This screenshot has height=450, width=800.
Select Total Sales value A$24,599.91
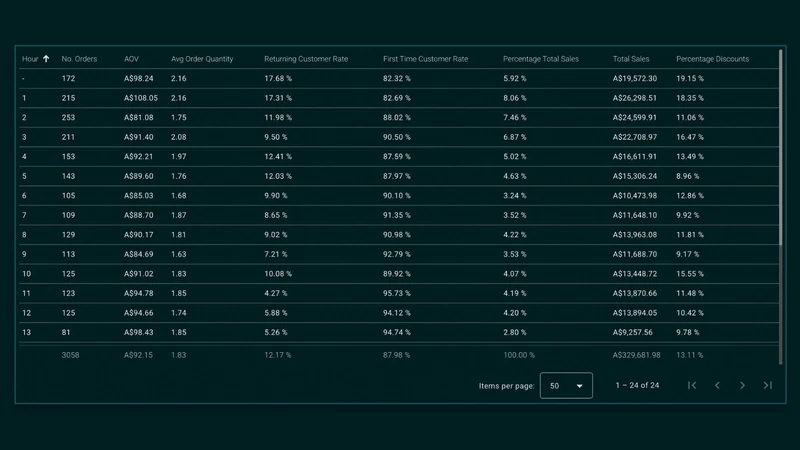pos(635,117)
